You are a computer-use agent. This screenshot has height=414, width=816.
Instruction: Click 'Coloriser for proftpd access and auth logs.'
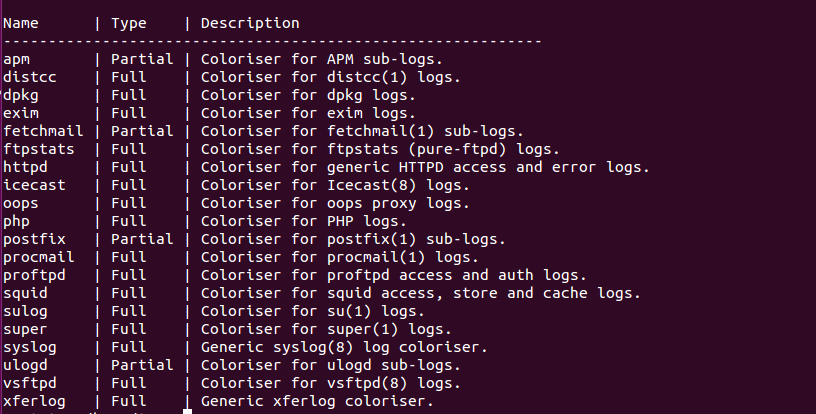point(394,275)
